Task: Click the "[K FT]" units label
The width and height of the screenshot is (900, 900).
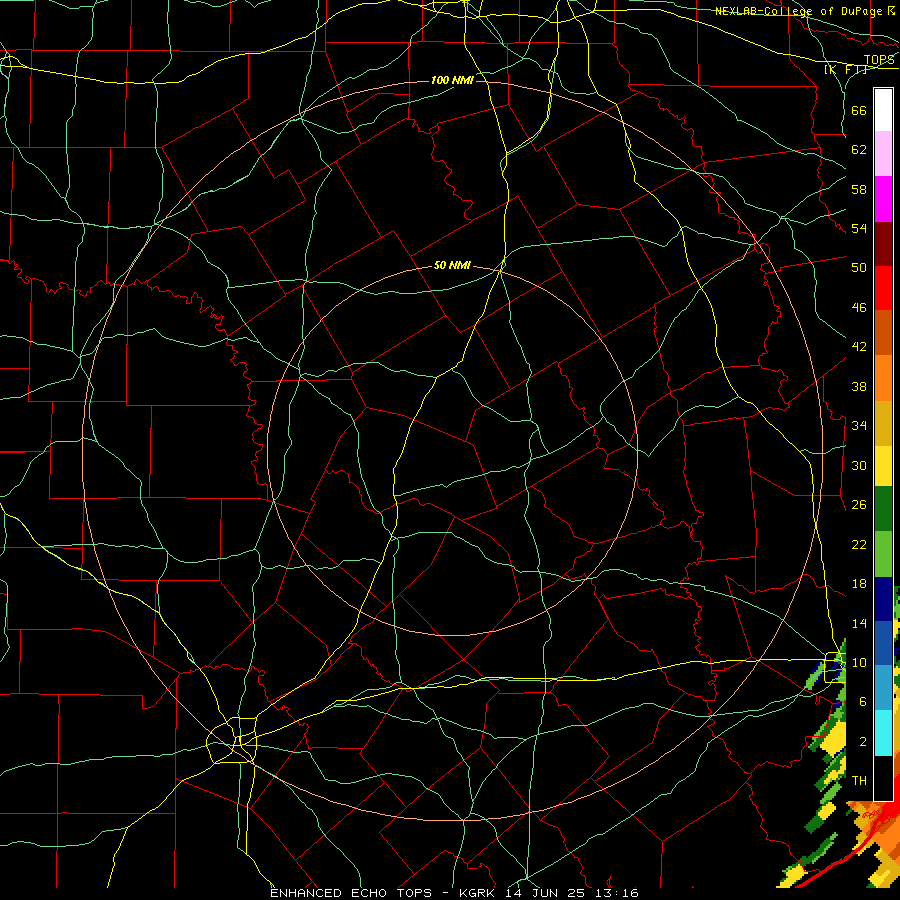Action: click(x=845, y=70)
